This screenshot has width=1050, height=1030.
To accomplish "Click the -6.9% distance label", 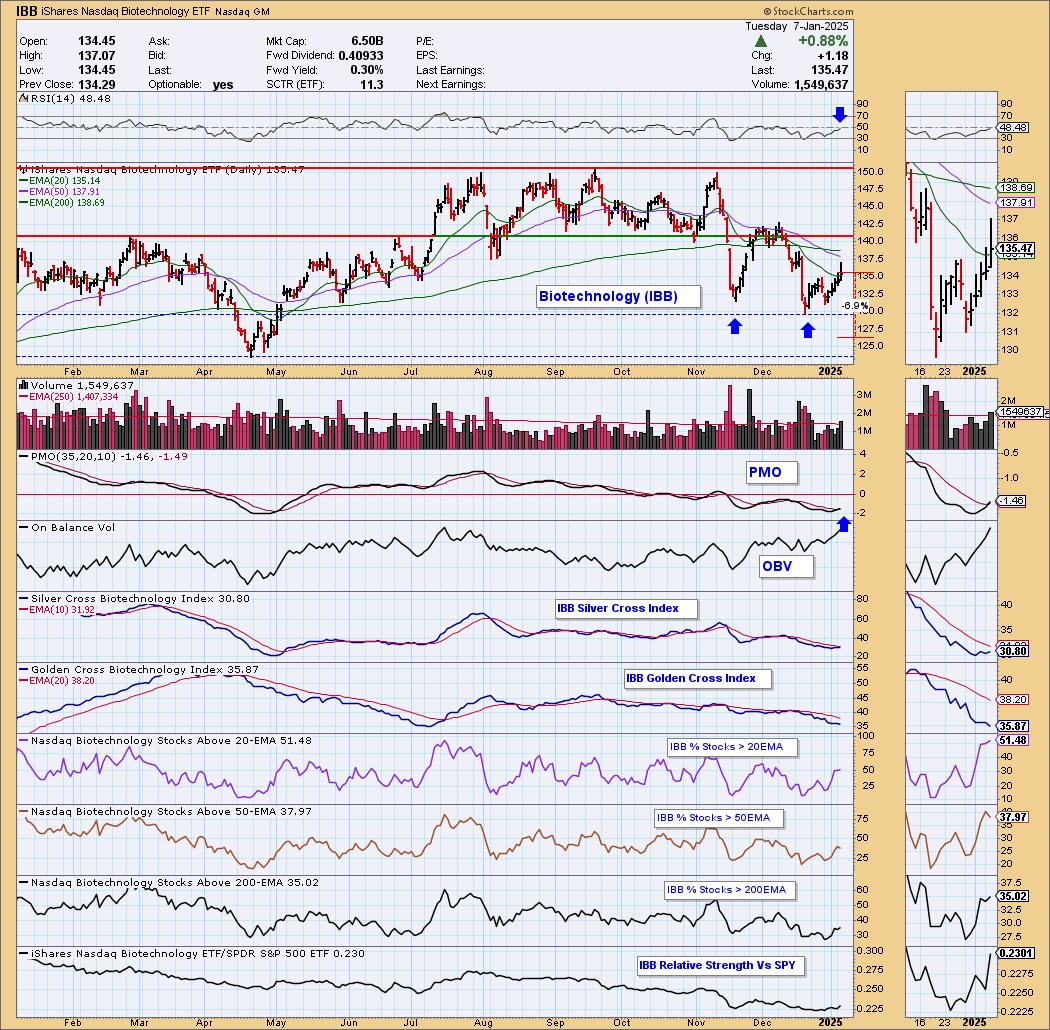I will pyautogui.click(x=854, y=305).
